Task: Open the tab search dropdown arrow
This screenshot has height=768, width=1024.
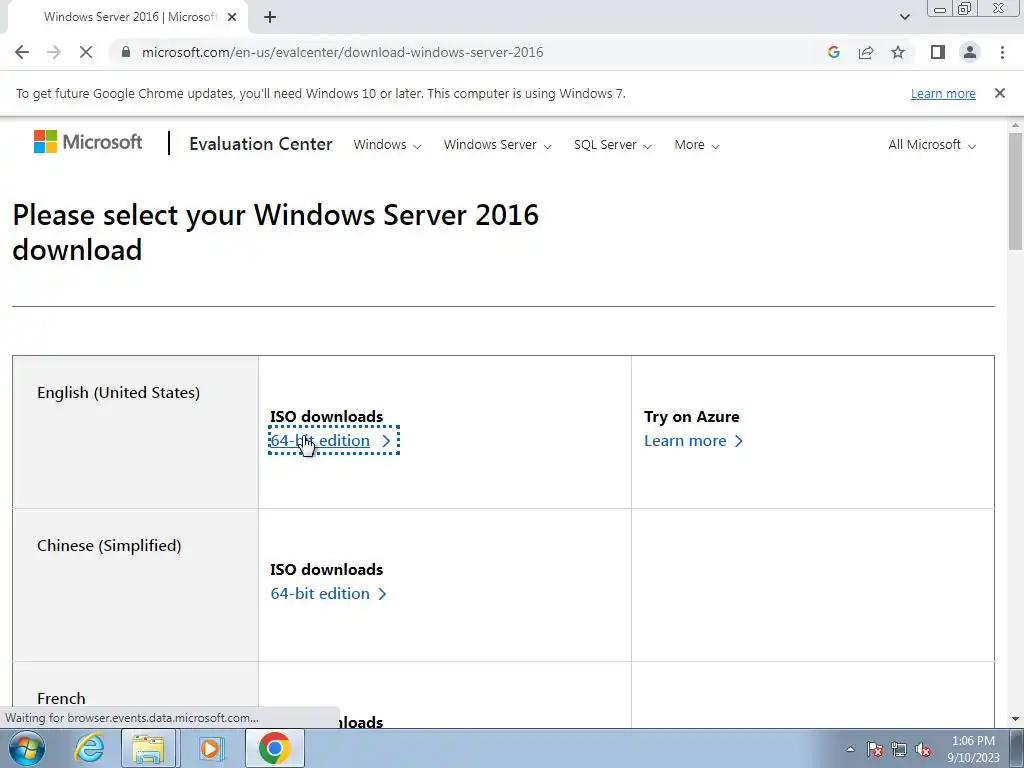Action: coord(904,17)
